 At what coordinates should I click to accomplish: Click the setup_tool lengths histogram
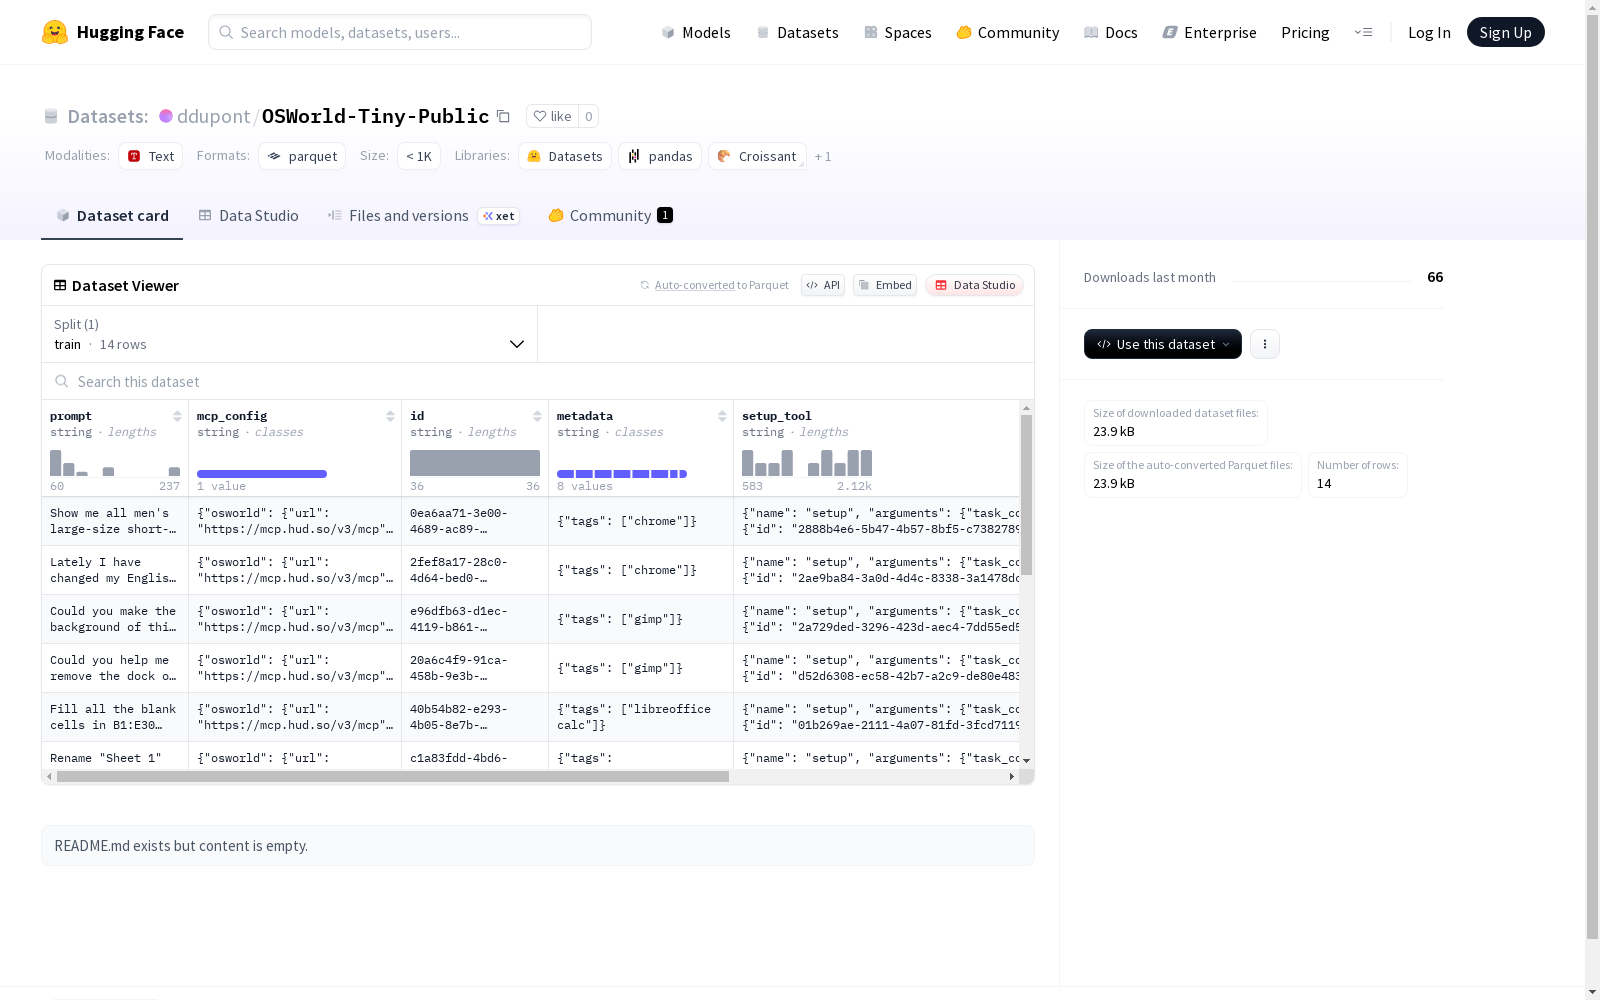point(807,463)
